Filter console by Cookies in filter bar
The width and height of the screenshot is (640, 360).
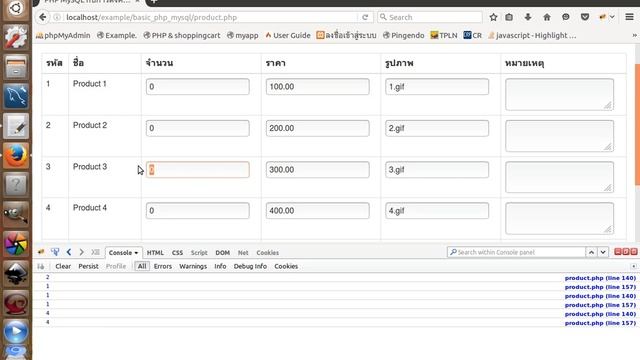tap(286, 266)
